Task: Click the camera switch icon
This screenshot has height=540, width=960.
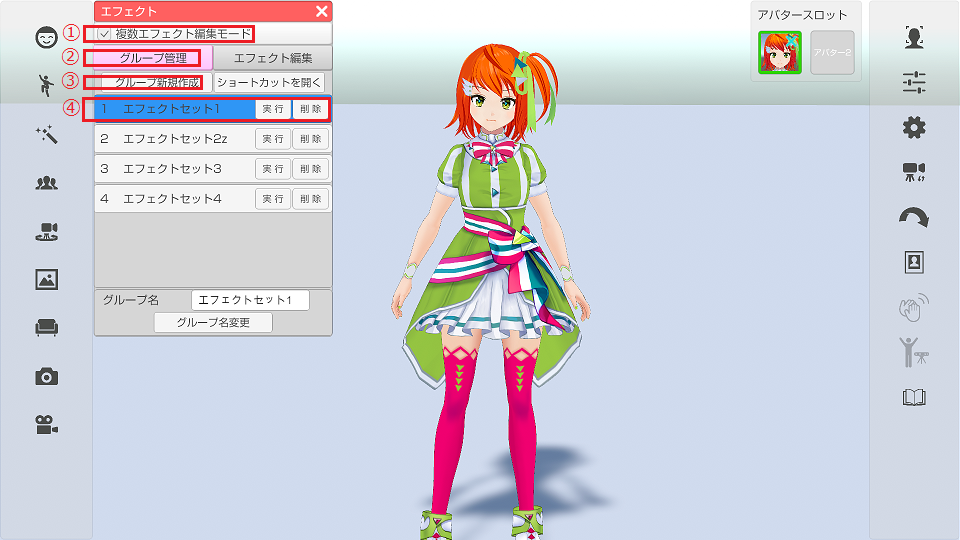Action: pos(914,172)
